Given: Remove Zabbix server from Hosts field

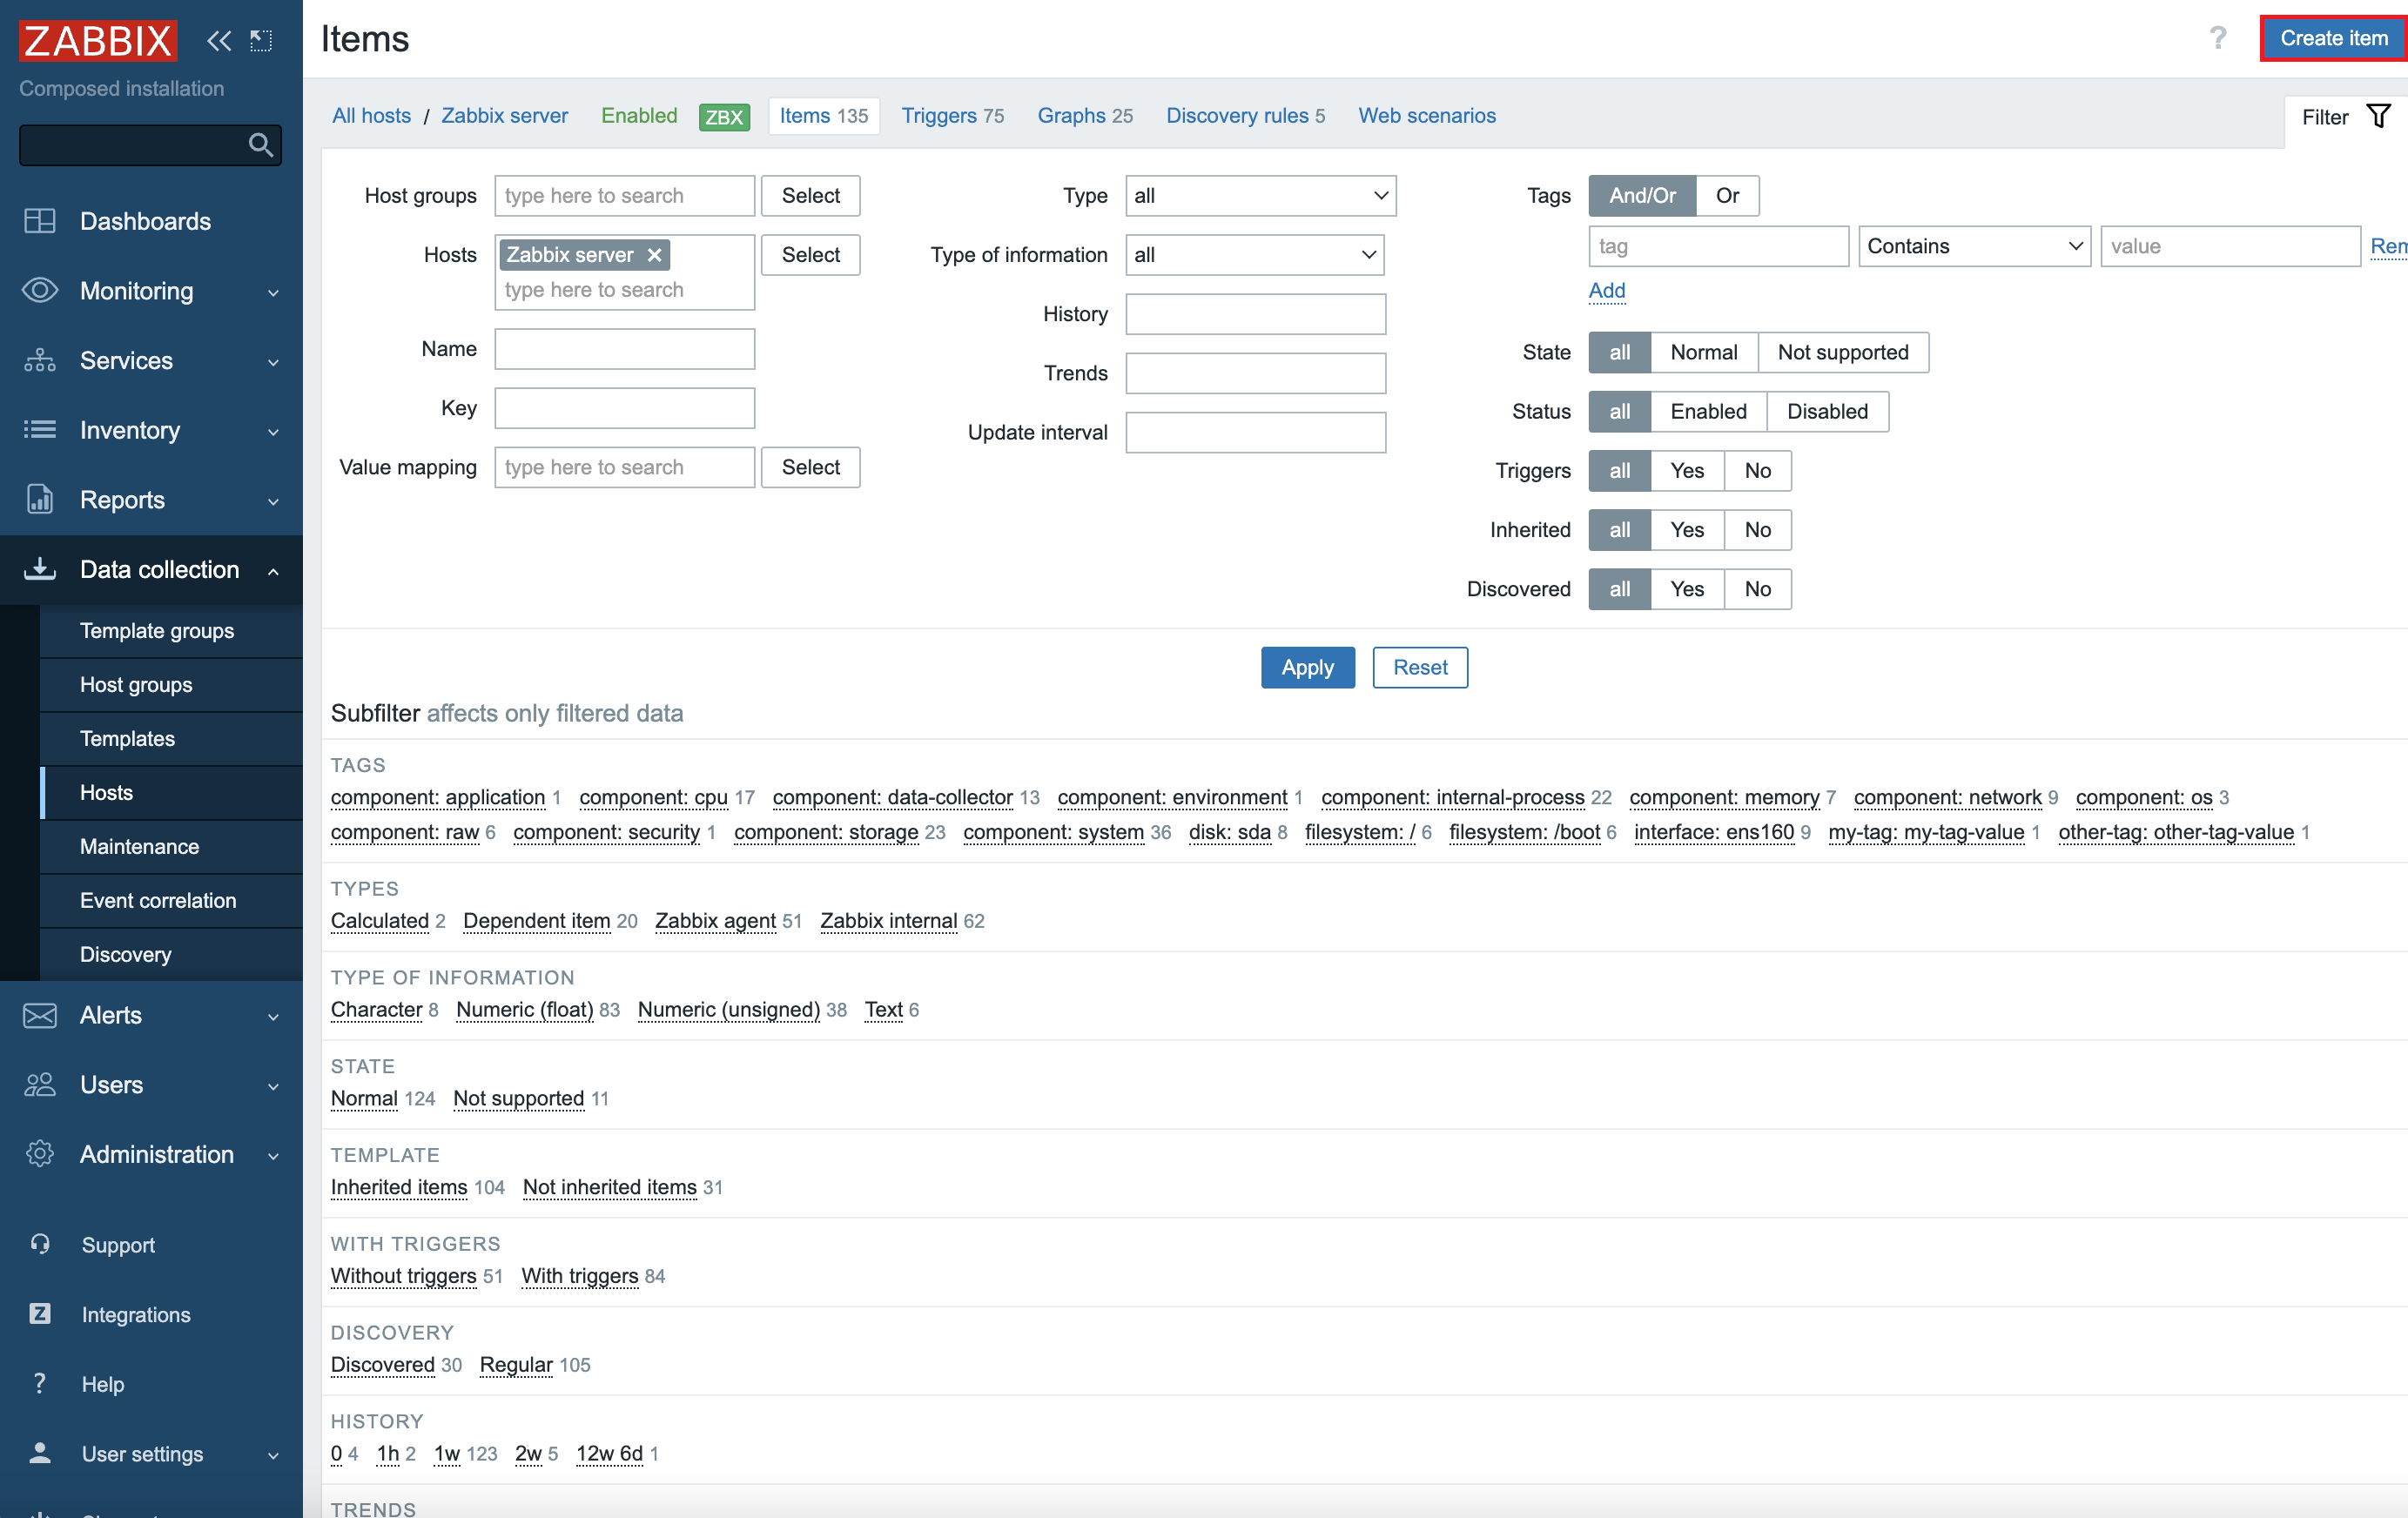Looking at the screenshot, I should (x=655, y=255).
